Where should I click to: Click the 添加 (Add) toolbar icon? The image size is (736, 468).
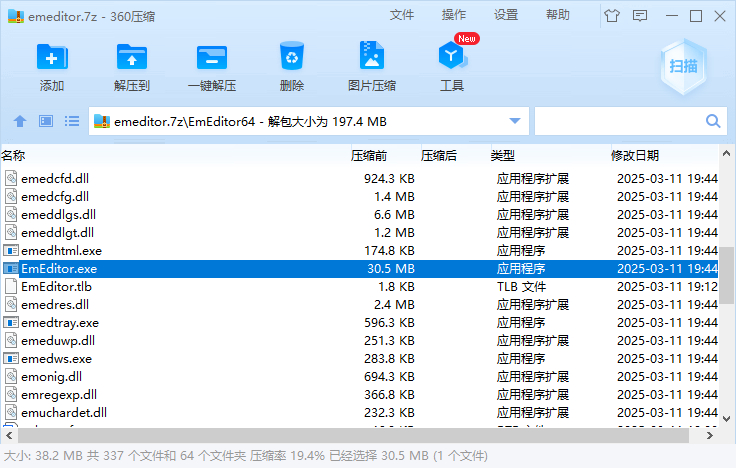click(x=52, y=58)
